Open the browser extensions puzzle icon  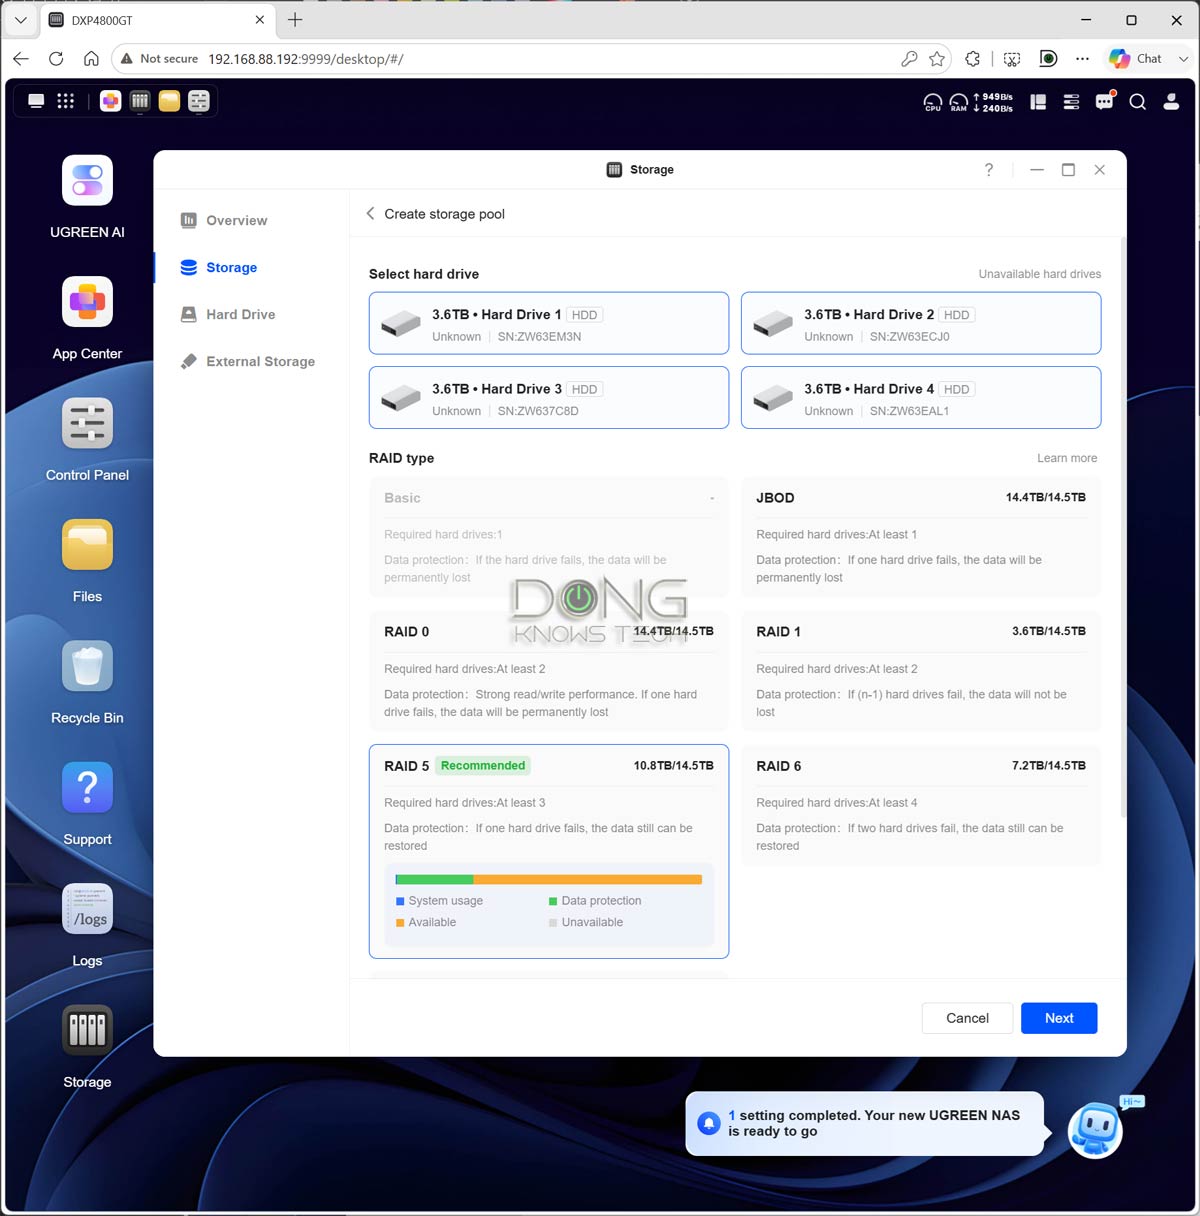point(973,59)
